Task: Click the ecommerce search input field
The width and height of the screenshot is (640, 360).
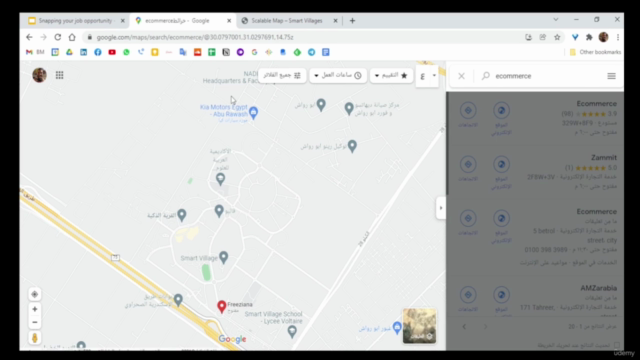Action: 547,76
